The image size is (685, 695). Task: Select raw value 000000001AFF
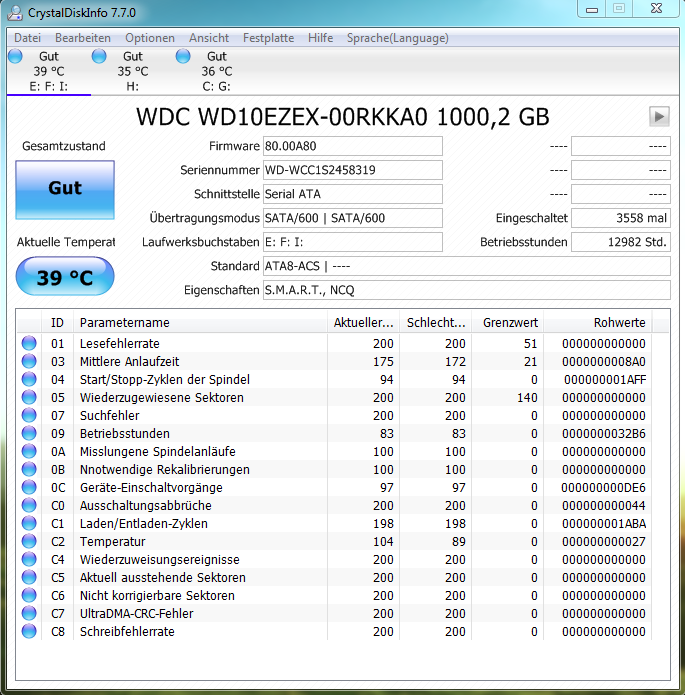tap(605, 379)
